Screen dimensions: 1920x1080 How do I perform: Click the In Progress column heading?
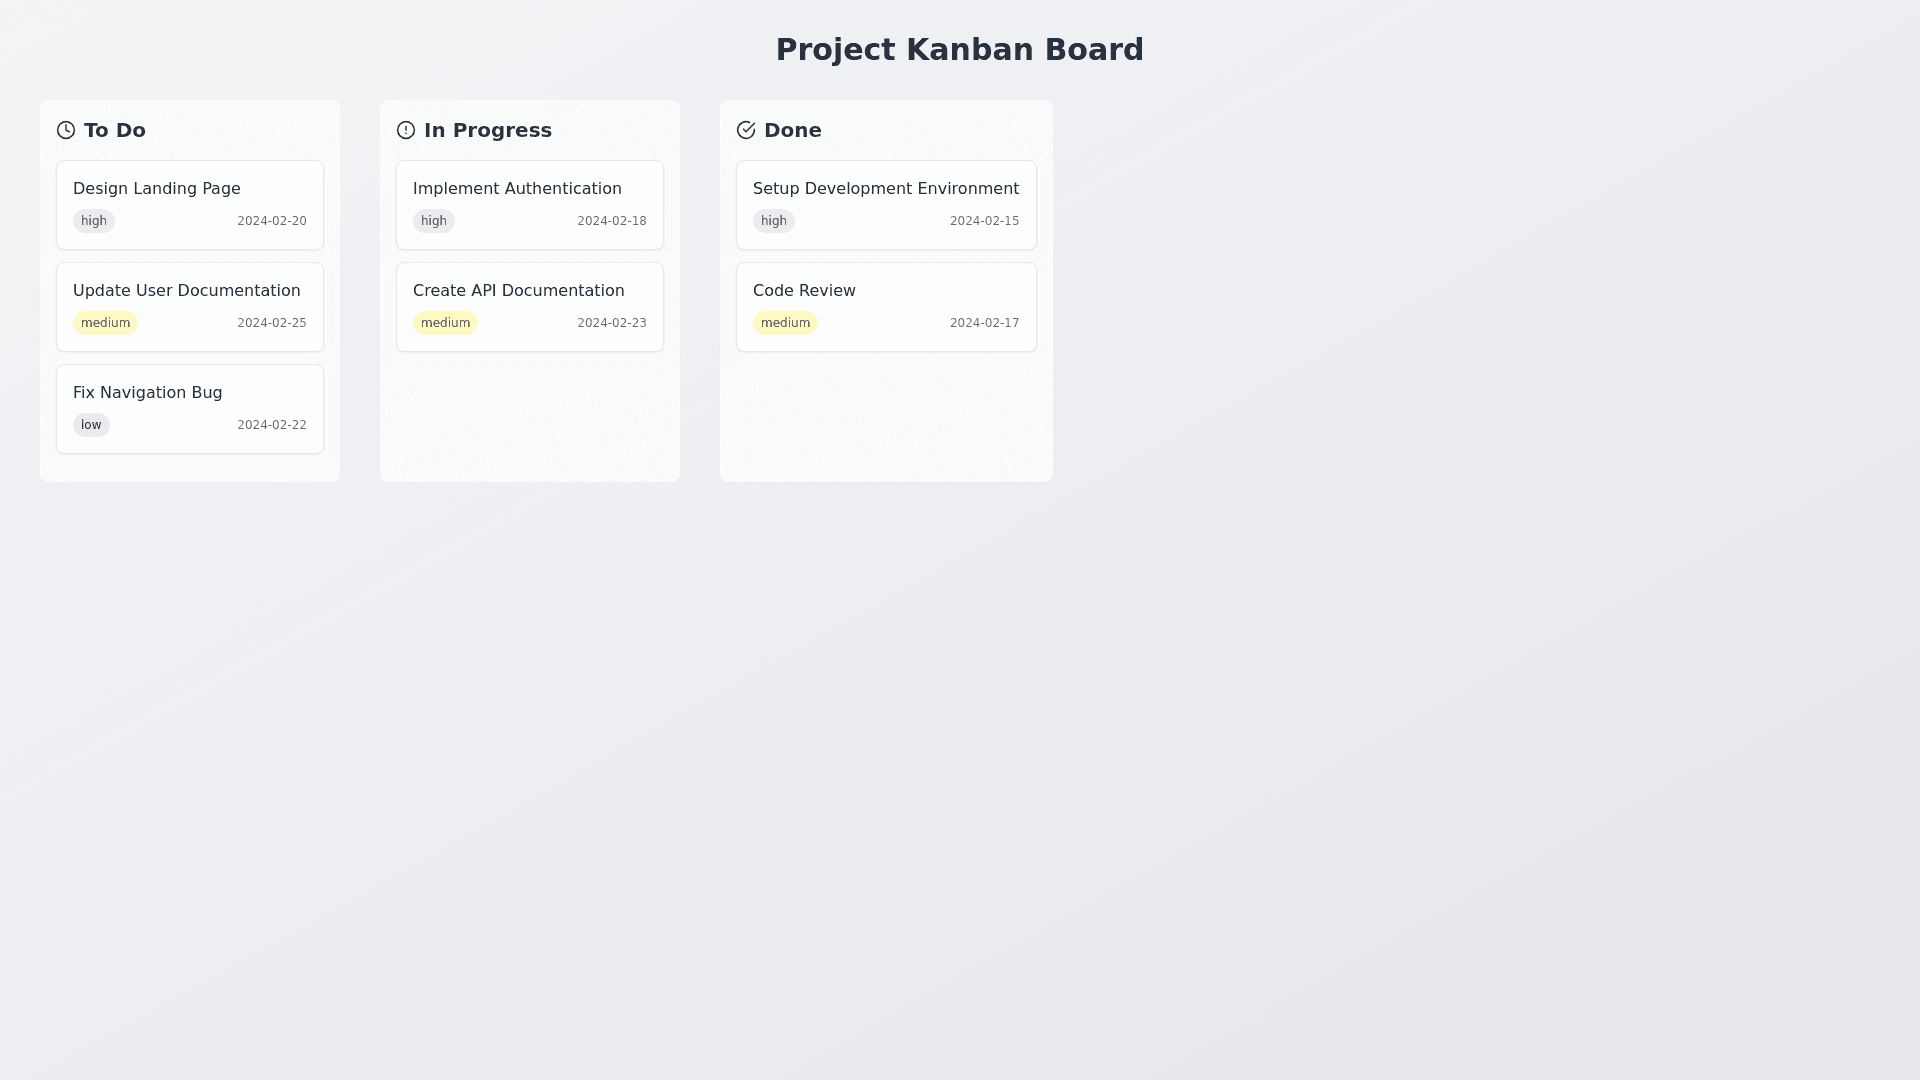pyautogui.click(x=488, y=130)
